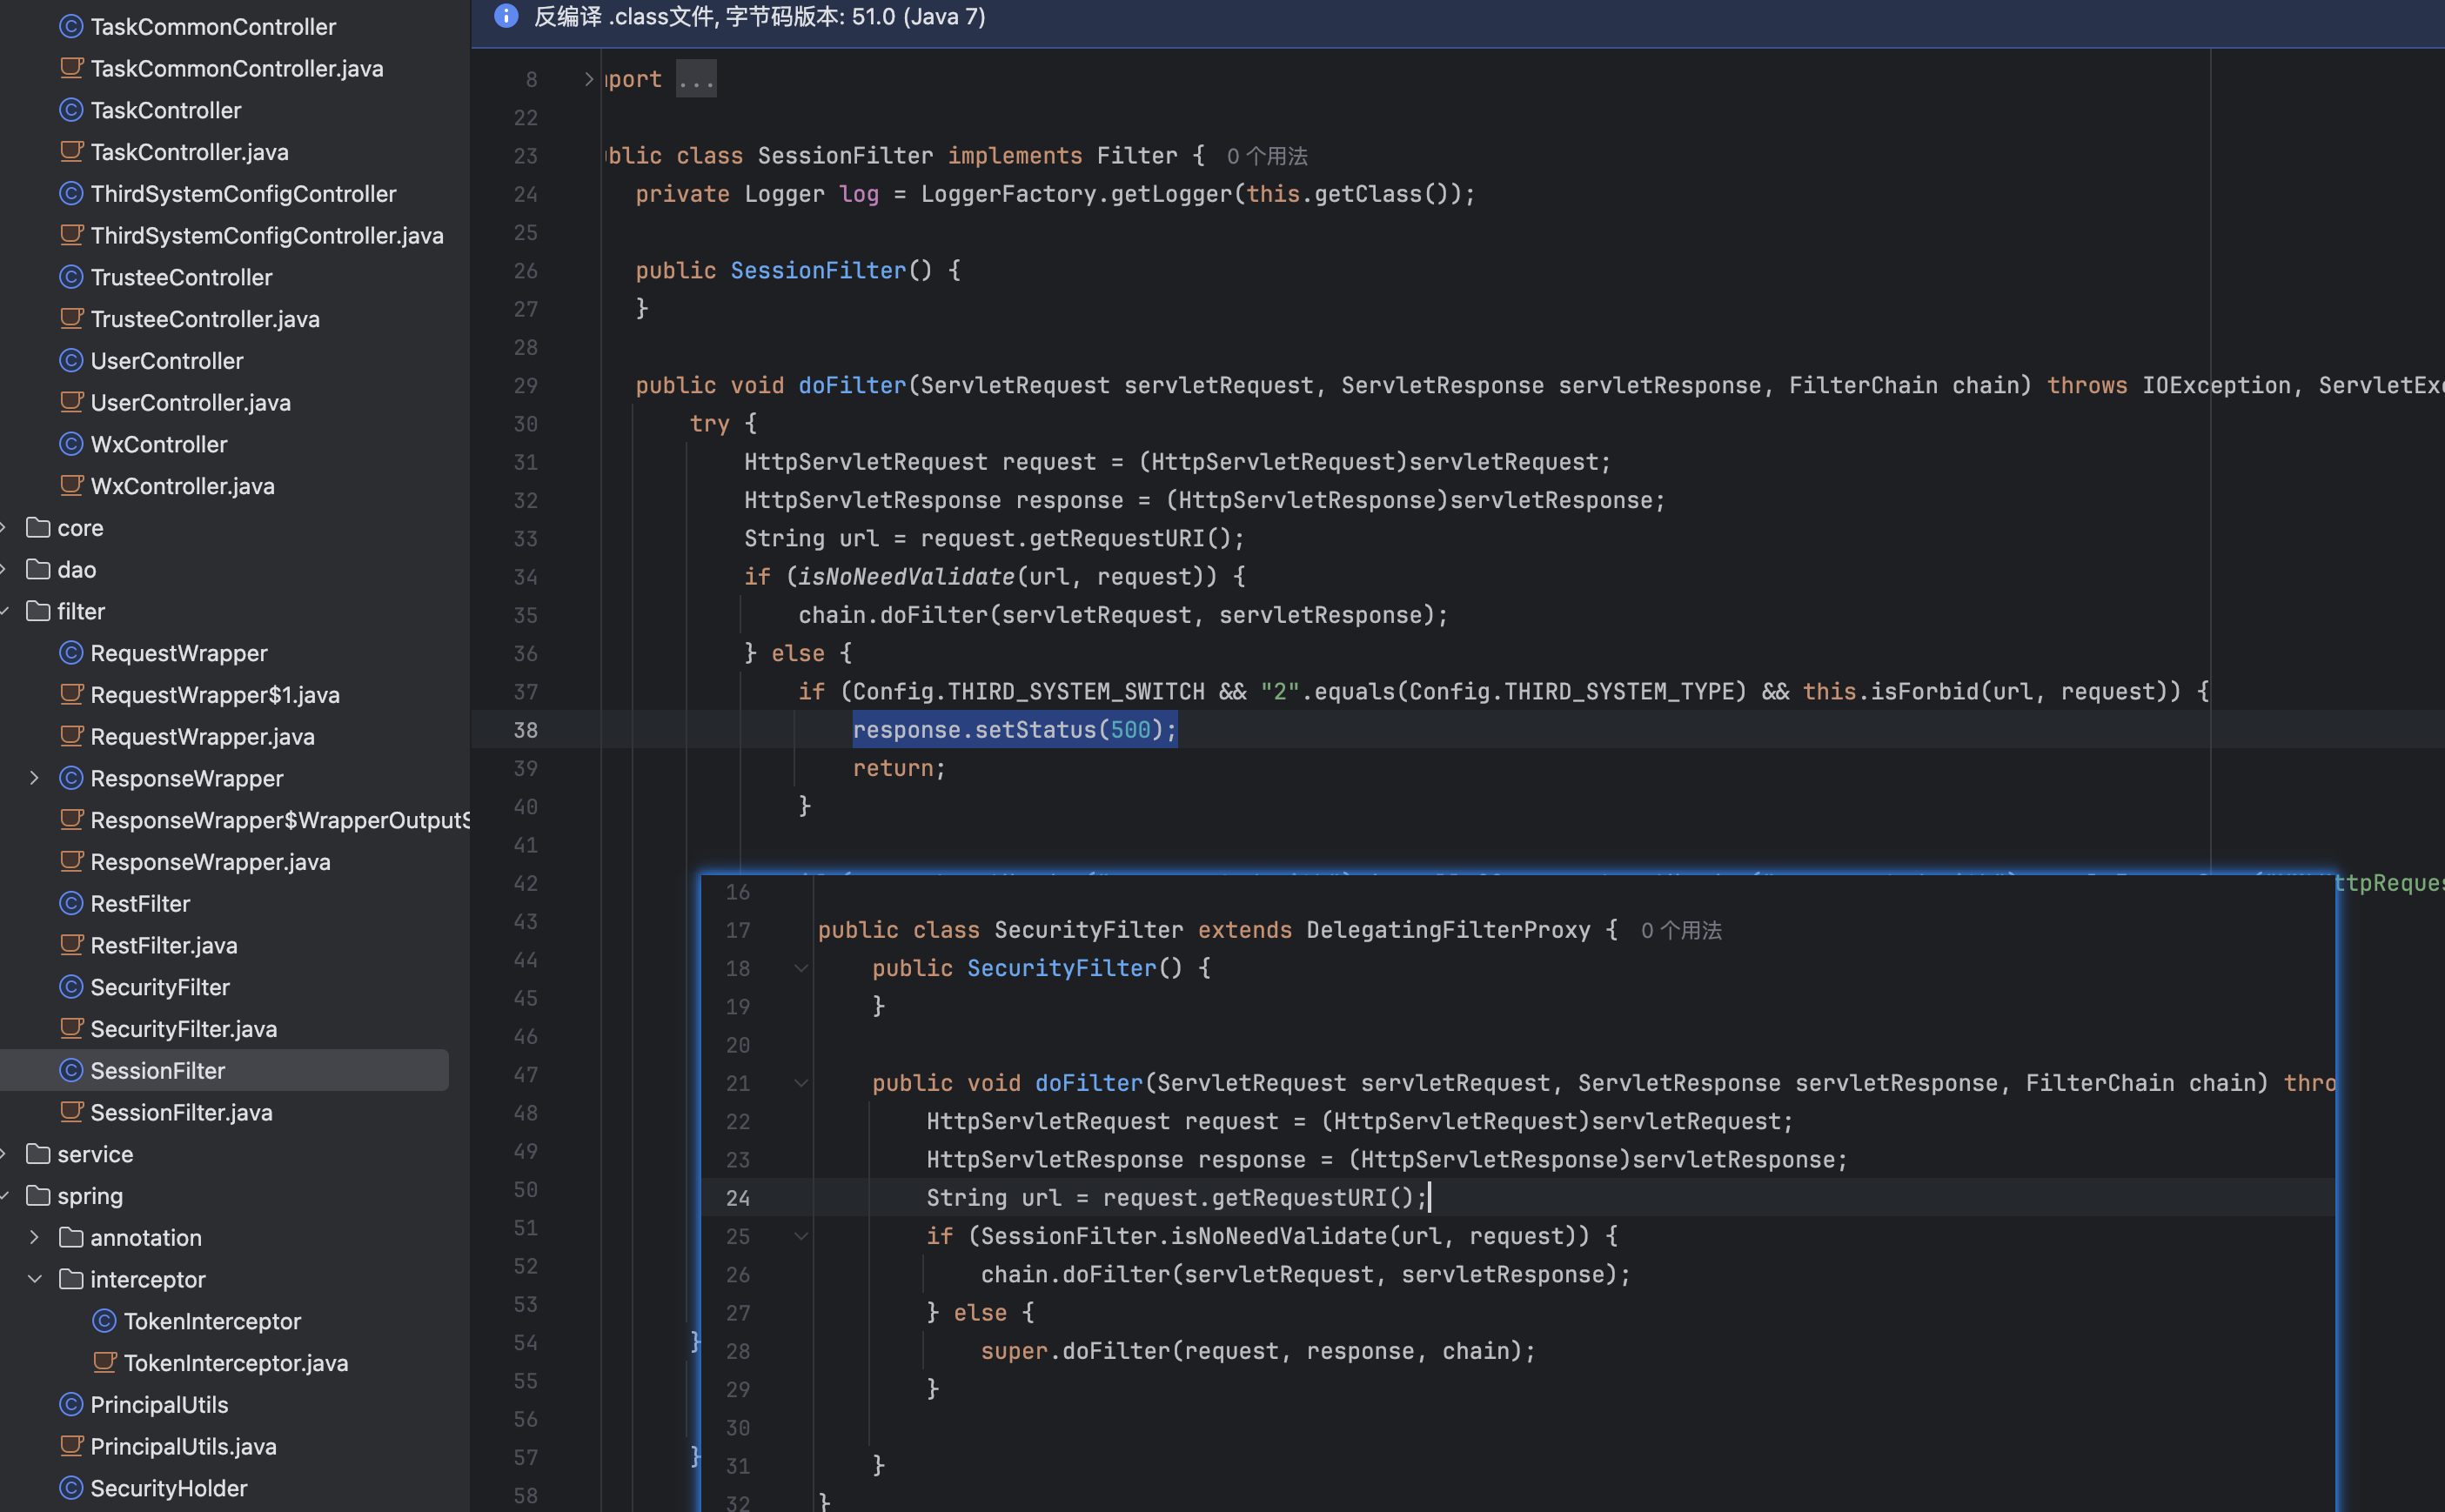The image size is (2445, 1512).
Task: Expand the annotation folder
Action: coord(34,1237)
